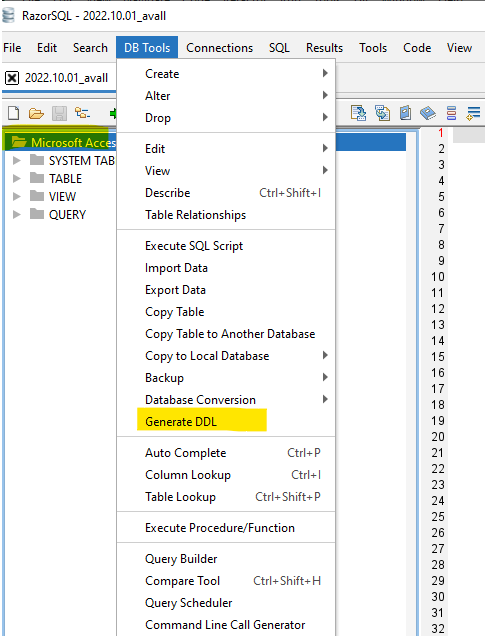The image size is (485, 636).
Task: Select Generate DDL menu item
Action: [226, 422]
